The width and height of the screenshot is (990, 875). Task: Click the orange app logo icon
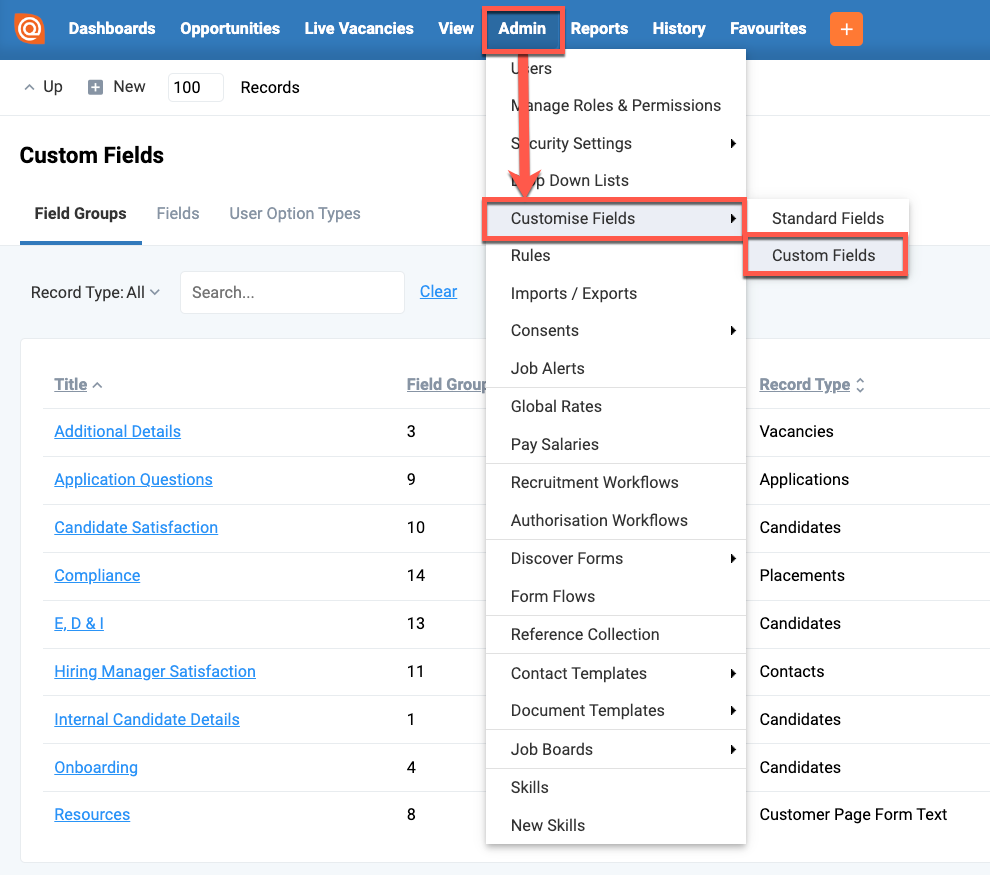pos(29,28)
